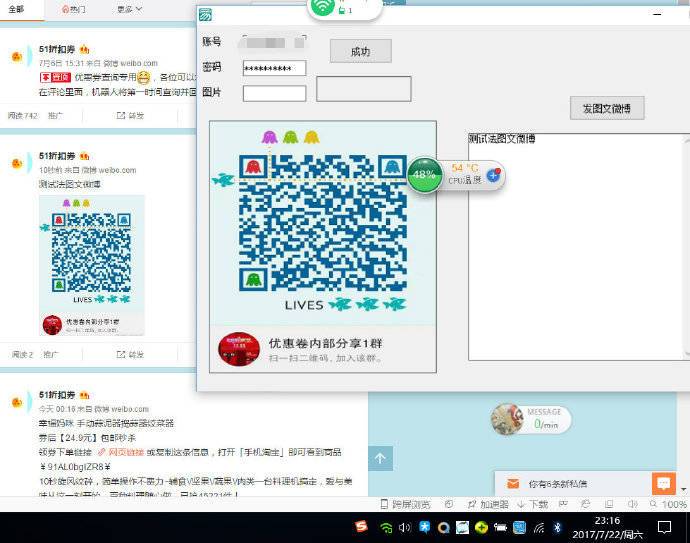Image resolution: width=690 pixels, height=543 pixels.
Task: Open the Windows Action Center icon
Action: (x=664, y=527)
